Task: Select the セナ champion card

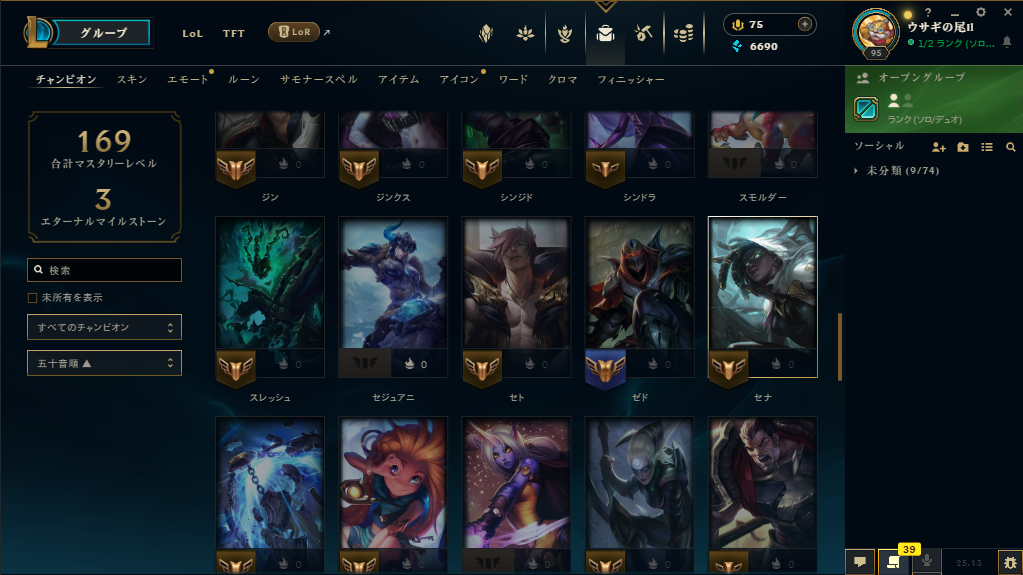Action: click(763, 297)
